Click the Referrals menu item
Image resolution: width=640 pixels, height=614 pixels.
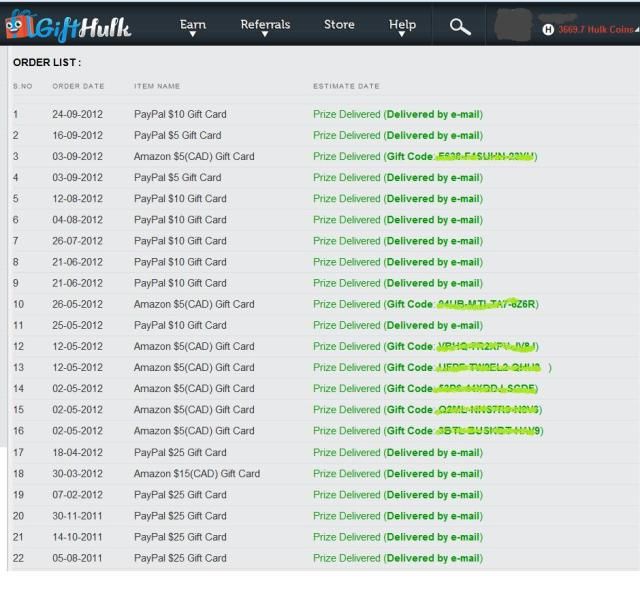point(265,24)
